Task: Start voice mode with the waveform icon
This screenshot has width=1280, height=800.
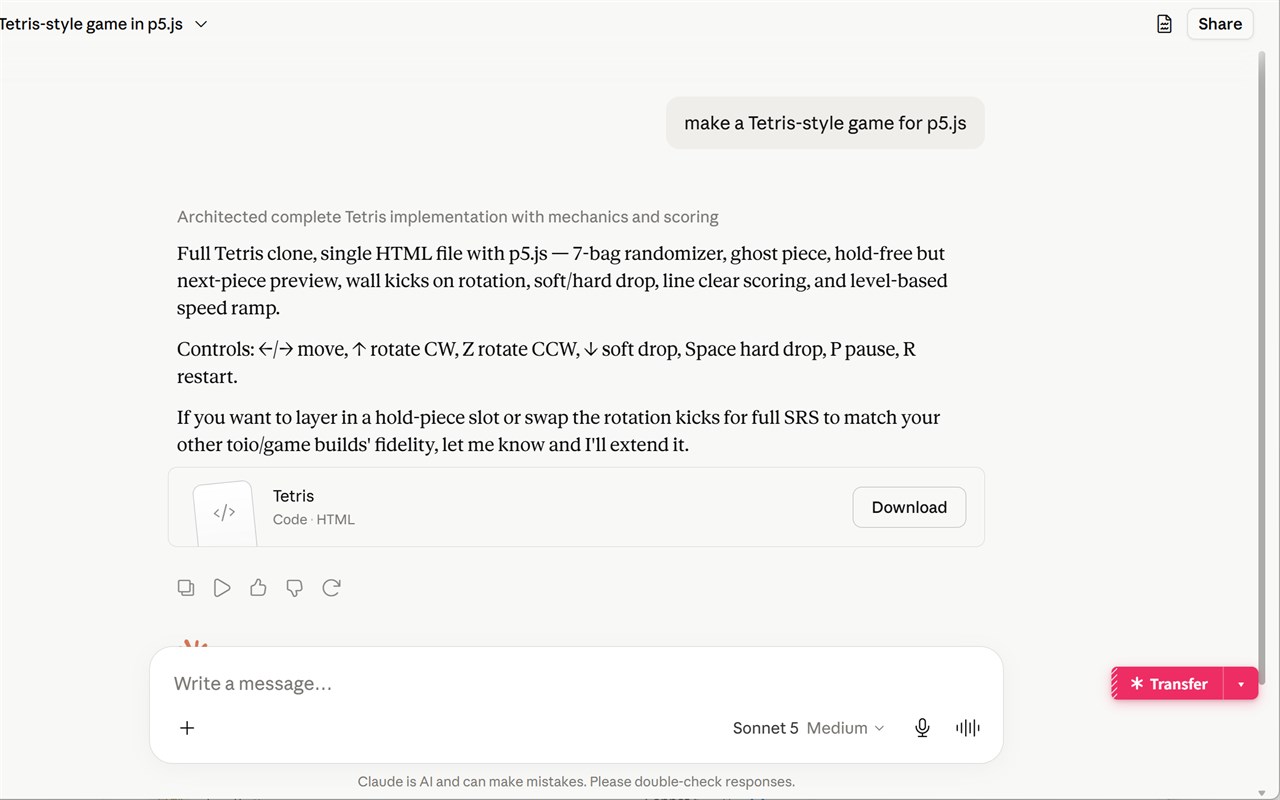Action: [x=967, y=728]
